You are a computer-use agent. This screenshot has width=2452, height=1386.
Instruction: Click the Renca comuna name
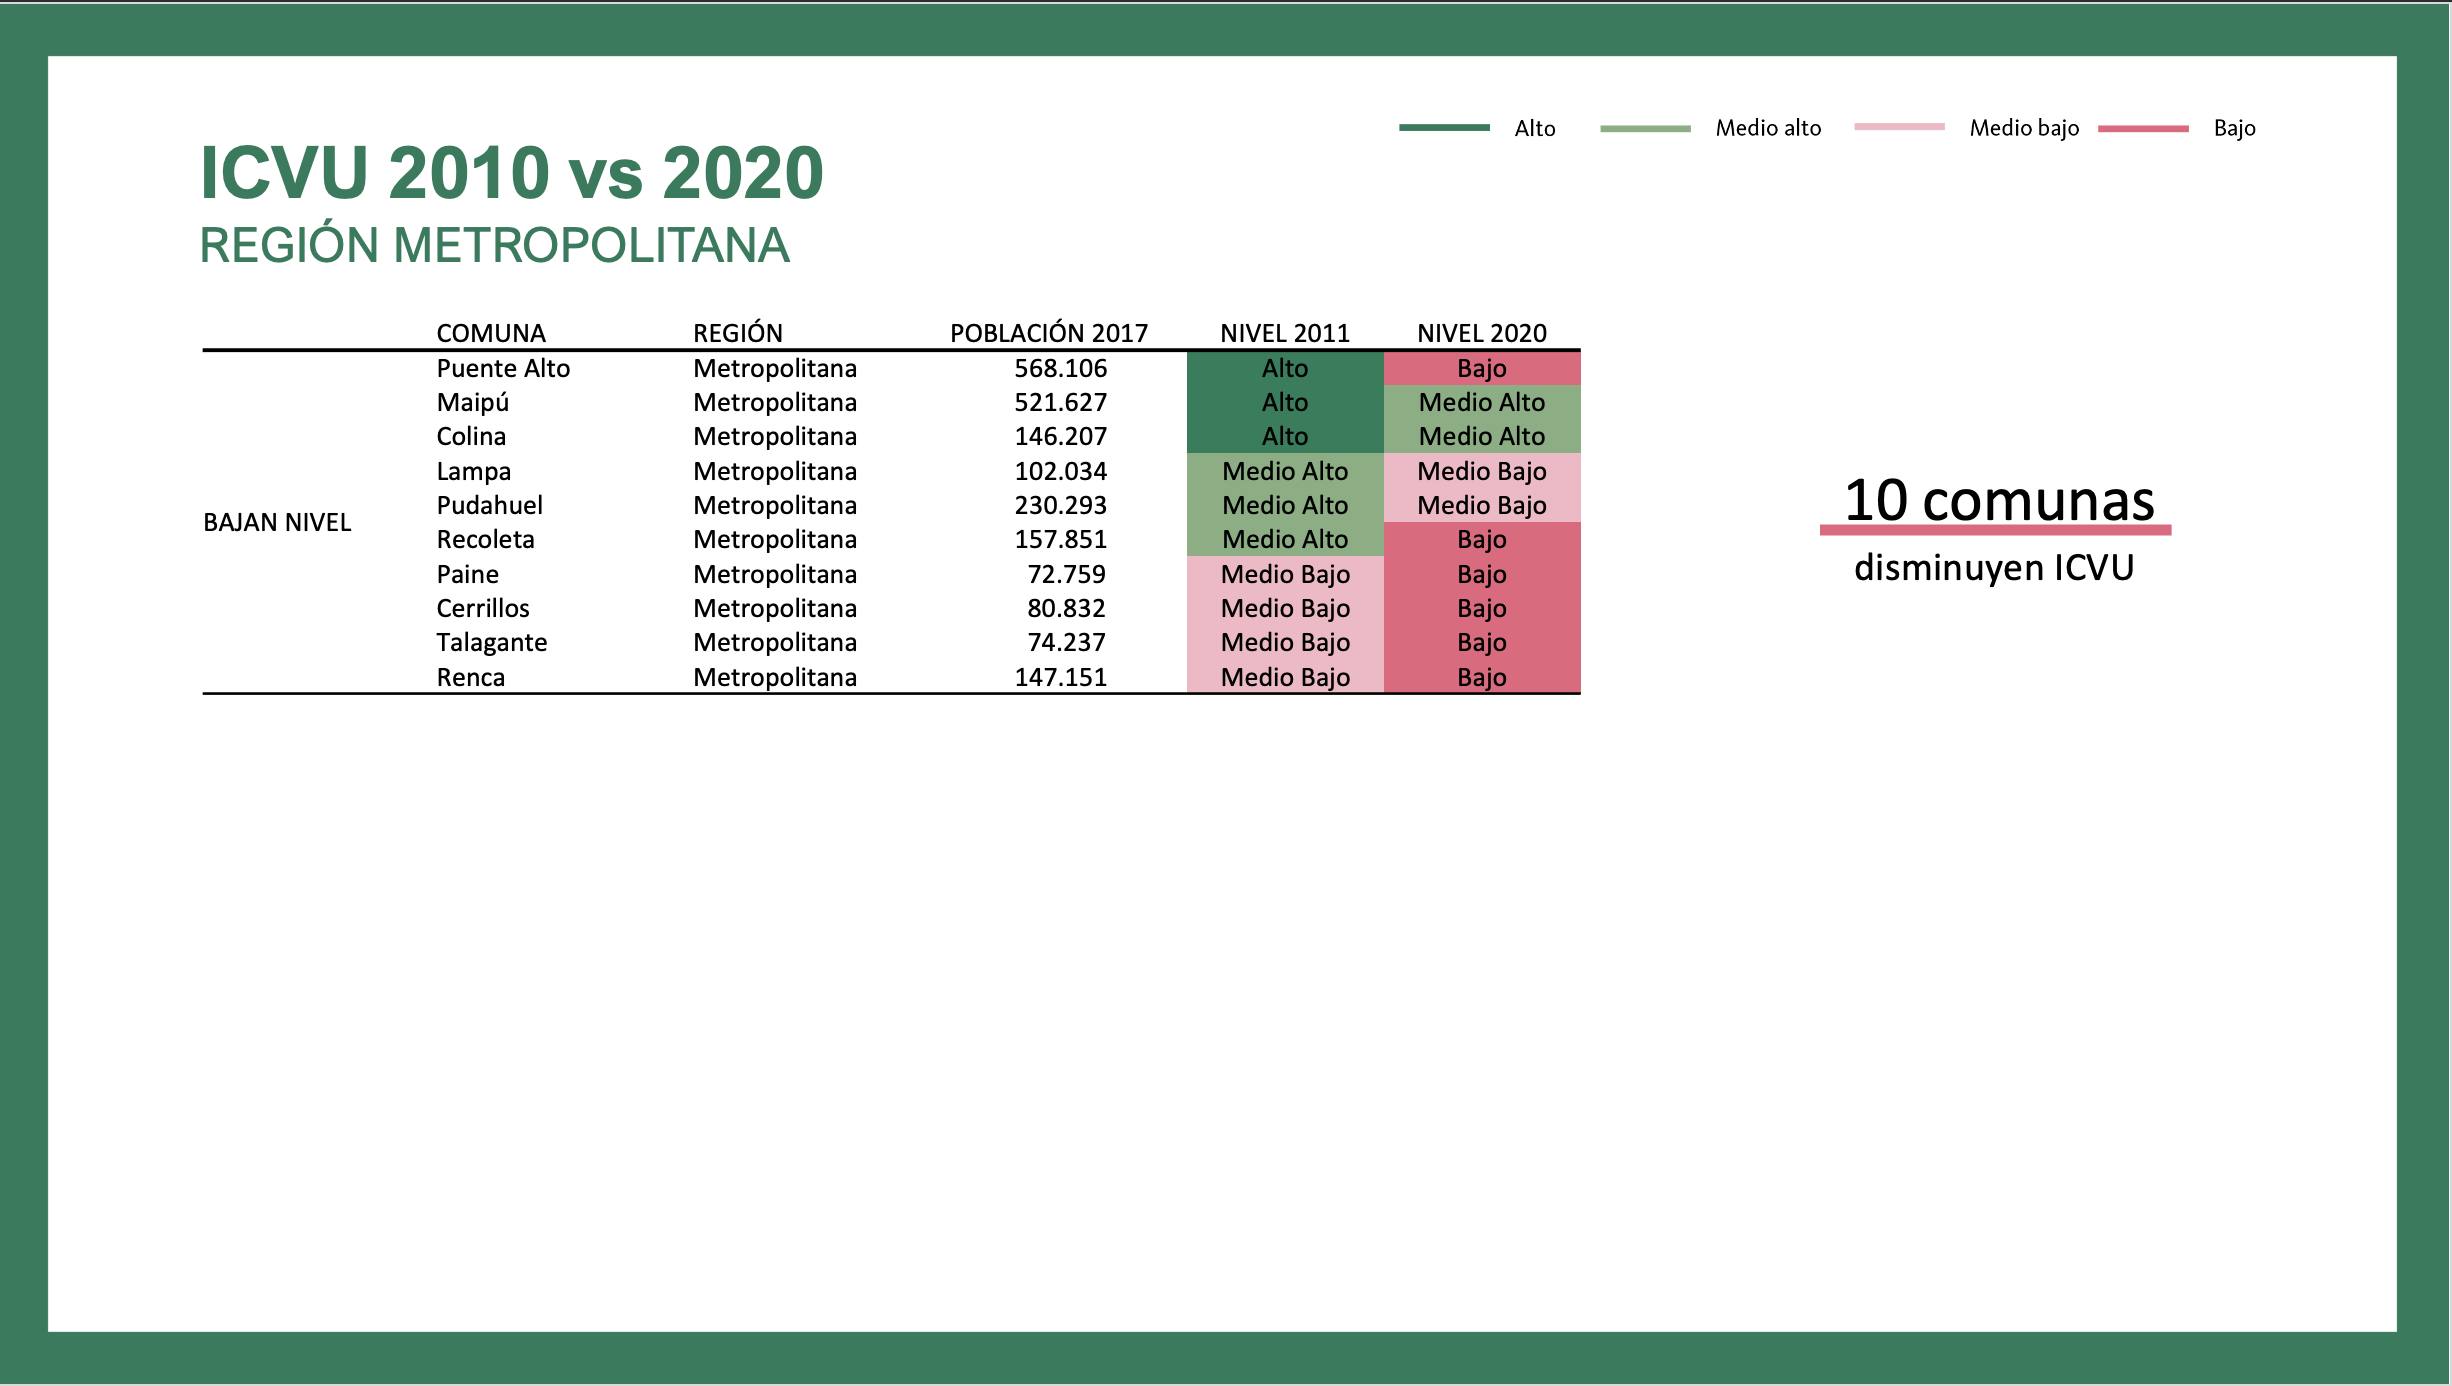click(x=470, y=677)
